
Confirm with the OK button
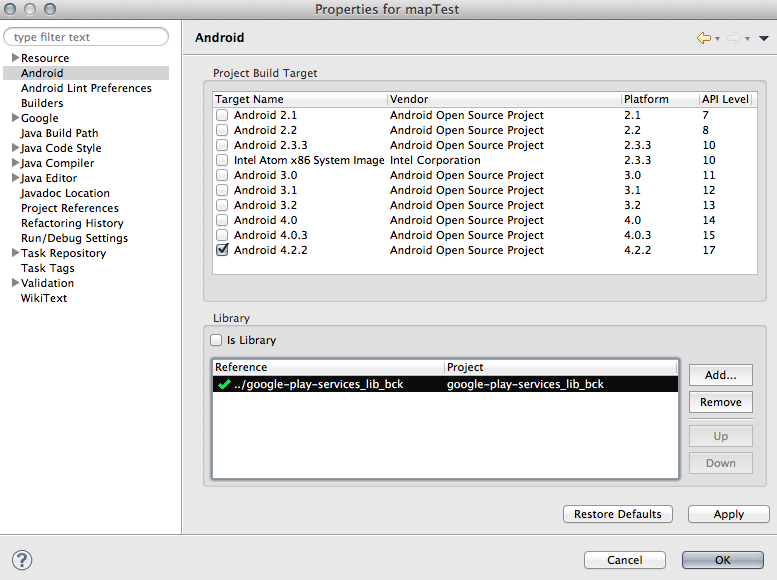(x=722, y=560)
